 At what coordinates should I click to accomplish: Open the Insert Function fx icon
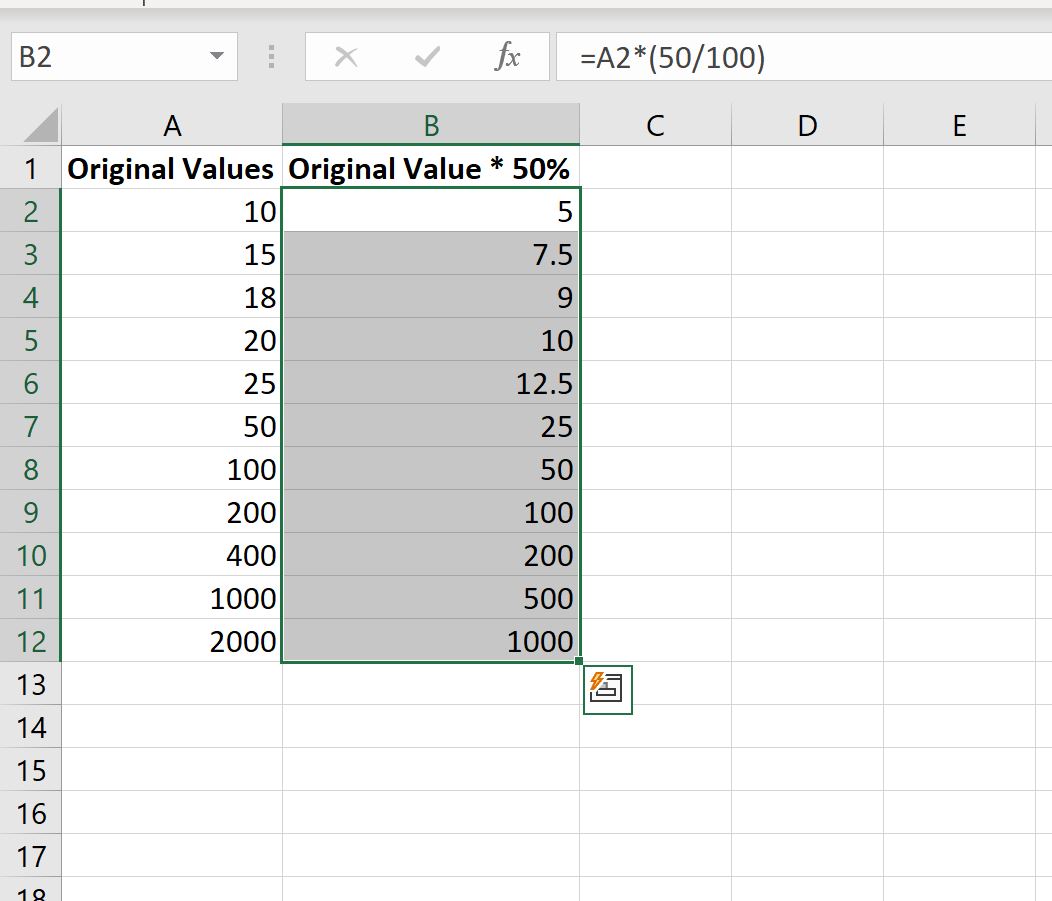pyautogui.click(x=508, y=56)
